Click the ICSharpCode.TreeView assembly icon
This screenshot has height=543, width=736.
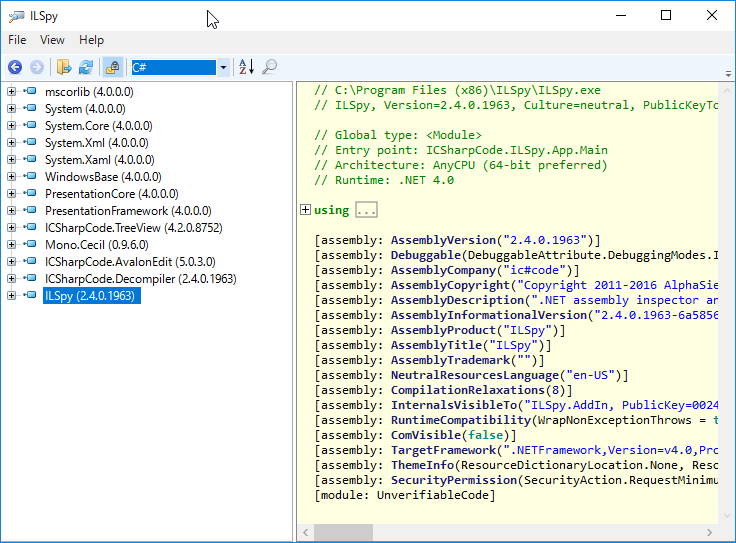31,227
